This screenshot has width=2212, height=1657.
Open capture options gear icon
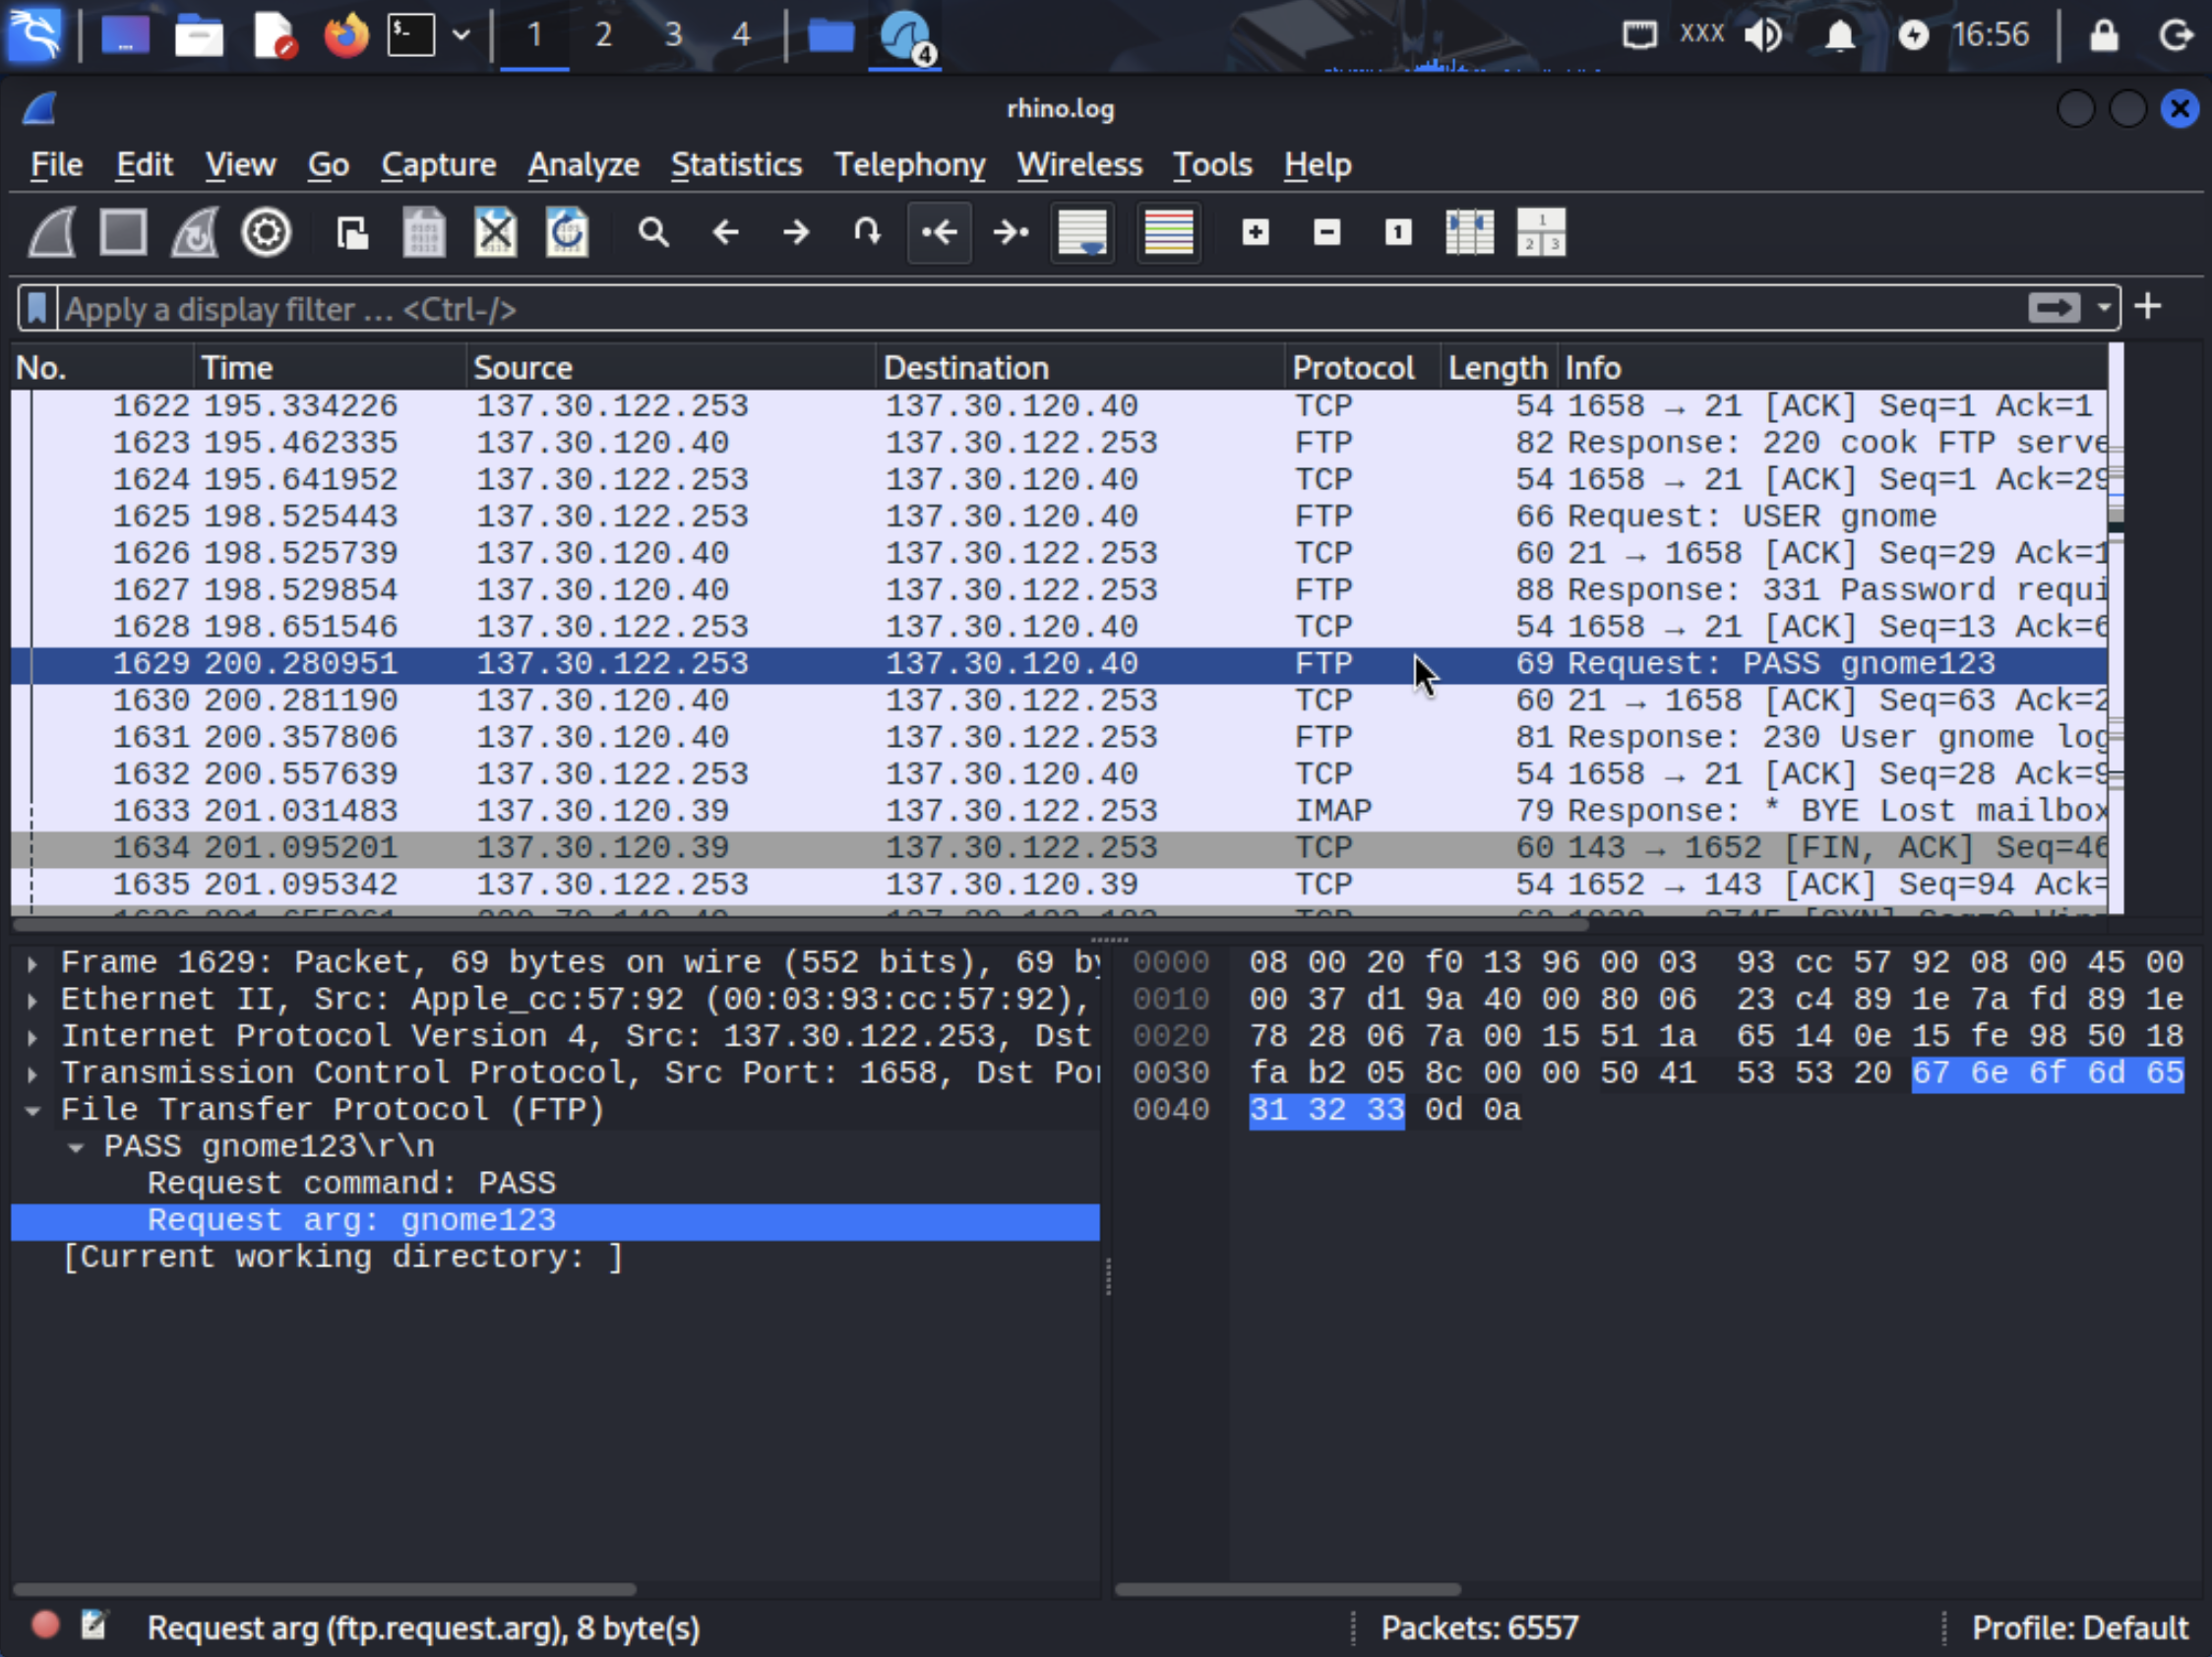[x=266, y=233]
